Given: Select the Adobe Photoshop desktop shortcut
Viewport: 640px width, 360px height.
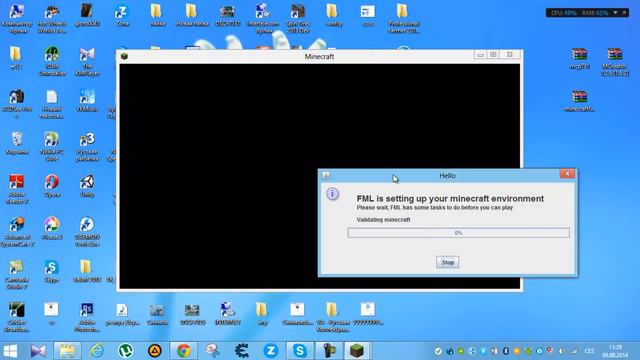Looking at the screenshot, I should click(87, 318).
